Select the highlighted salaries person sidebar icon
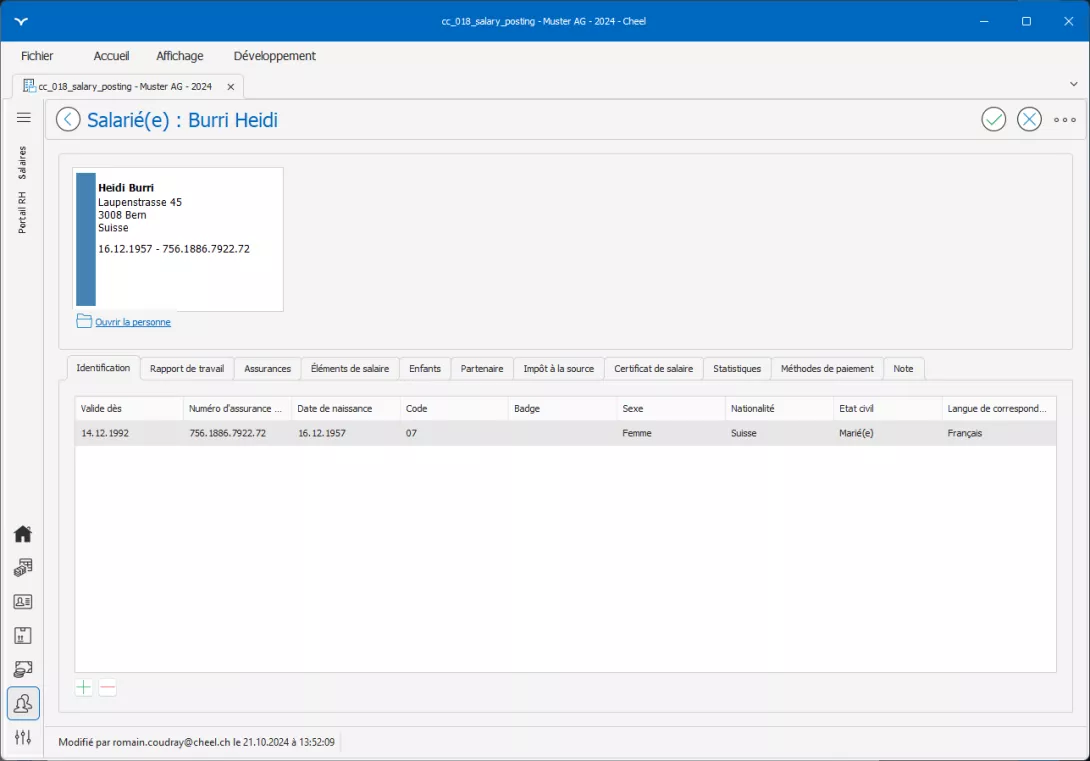Image resolution: width=1090 pixels, height=761 pixels. [x=23, y=703]
